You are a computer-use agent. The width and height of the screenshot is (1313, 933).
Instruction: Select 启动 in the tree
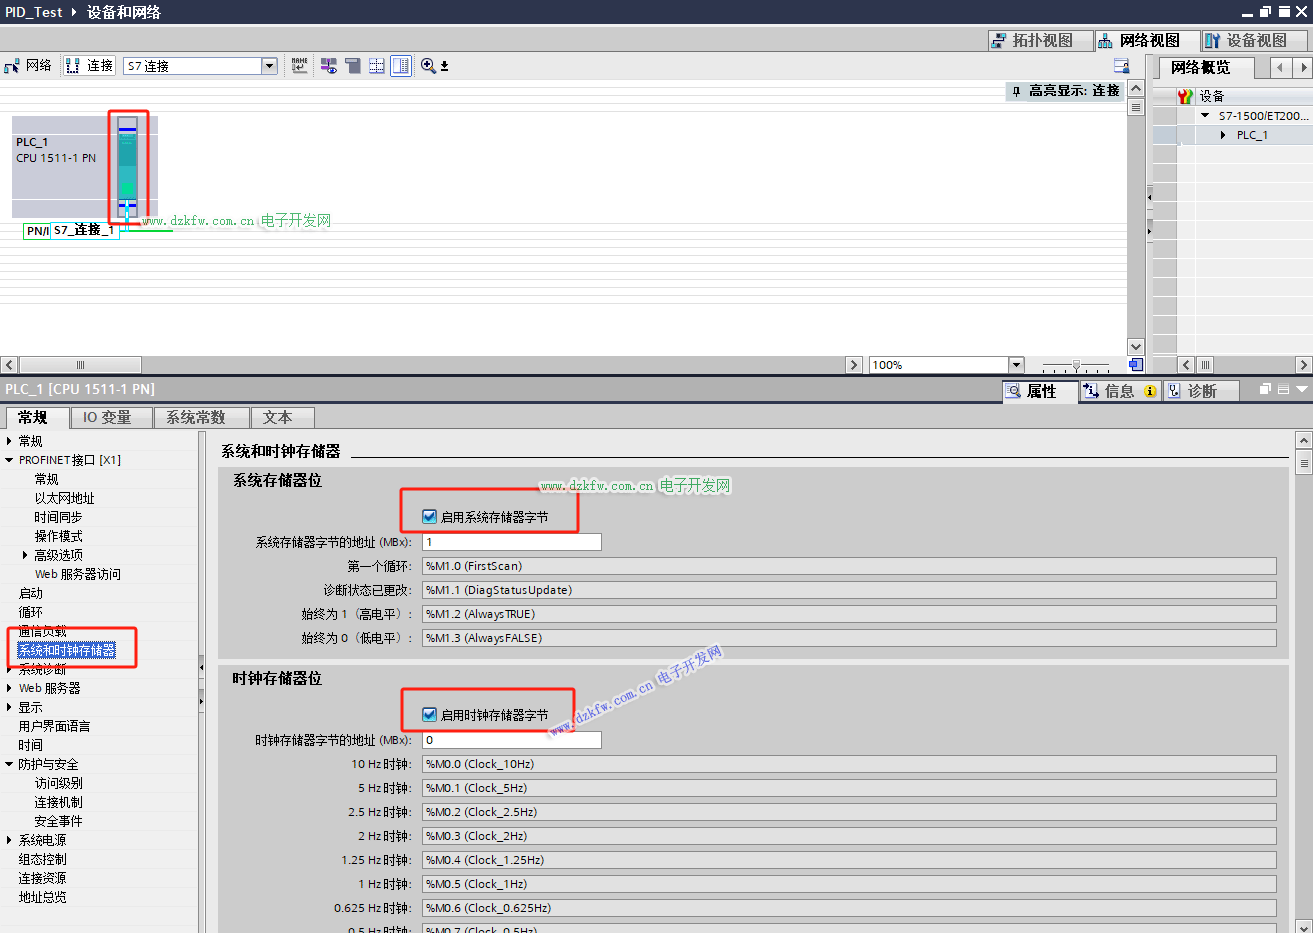pyautogui.click(x=30, y=593)
